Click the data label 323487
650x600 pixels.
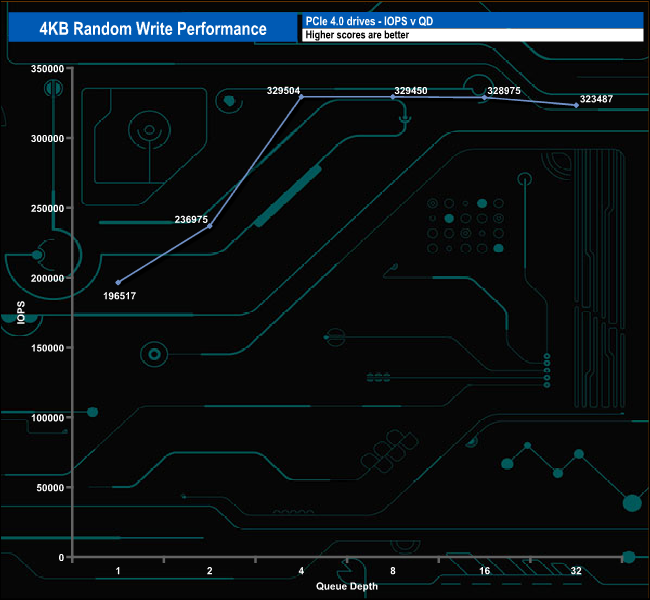click(596, 99)
